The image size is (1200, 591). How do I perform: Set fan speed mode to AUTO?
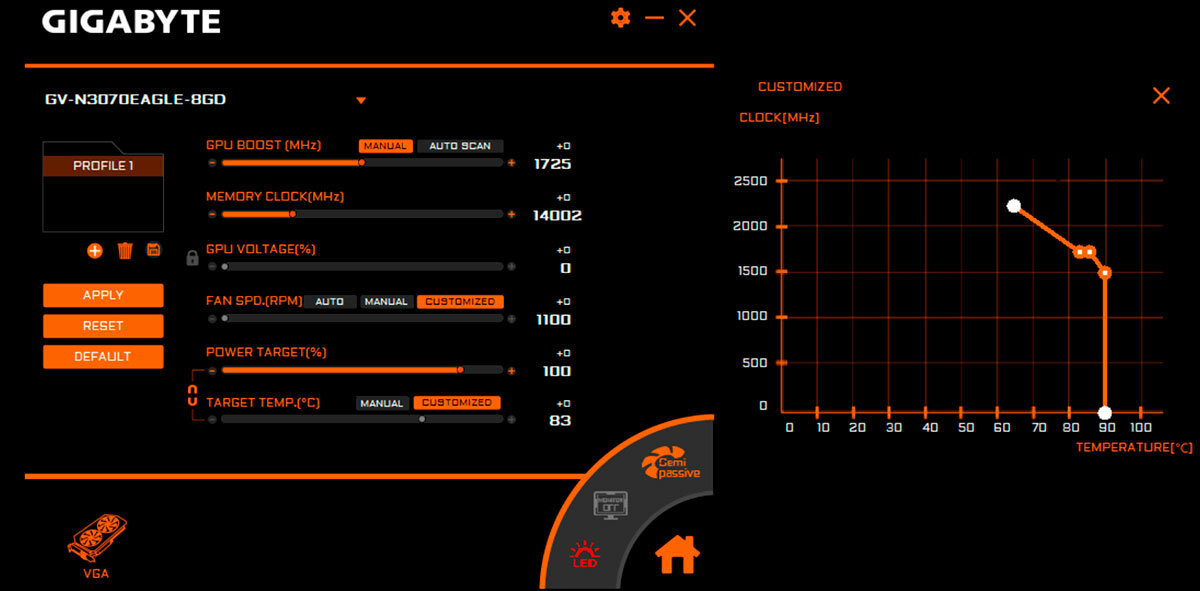pyautogui.click(x=329, y=301)
